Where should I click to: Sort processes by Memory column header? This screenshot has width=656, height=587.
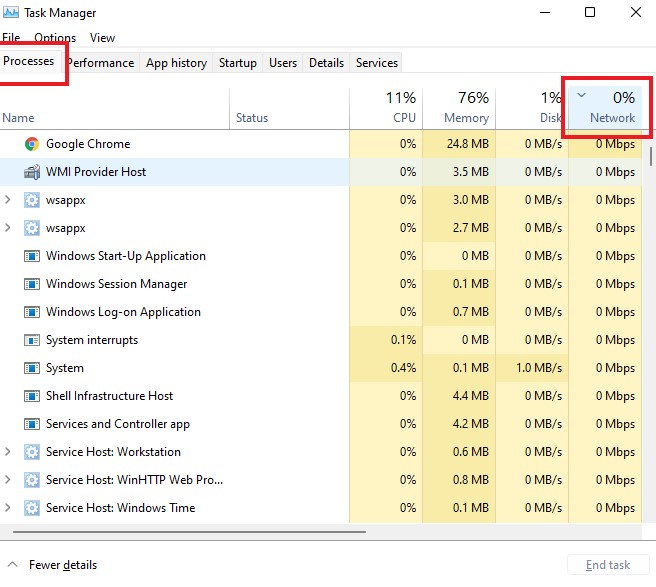(x=459, y=108)
